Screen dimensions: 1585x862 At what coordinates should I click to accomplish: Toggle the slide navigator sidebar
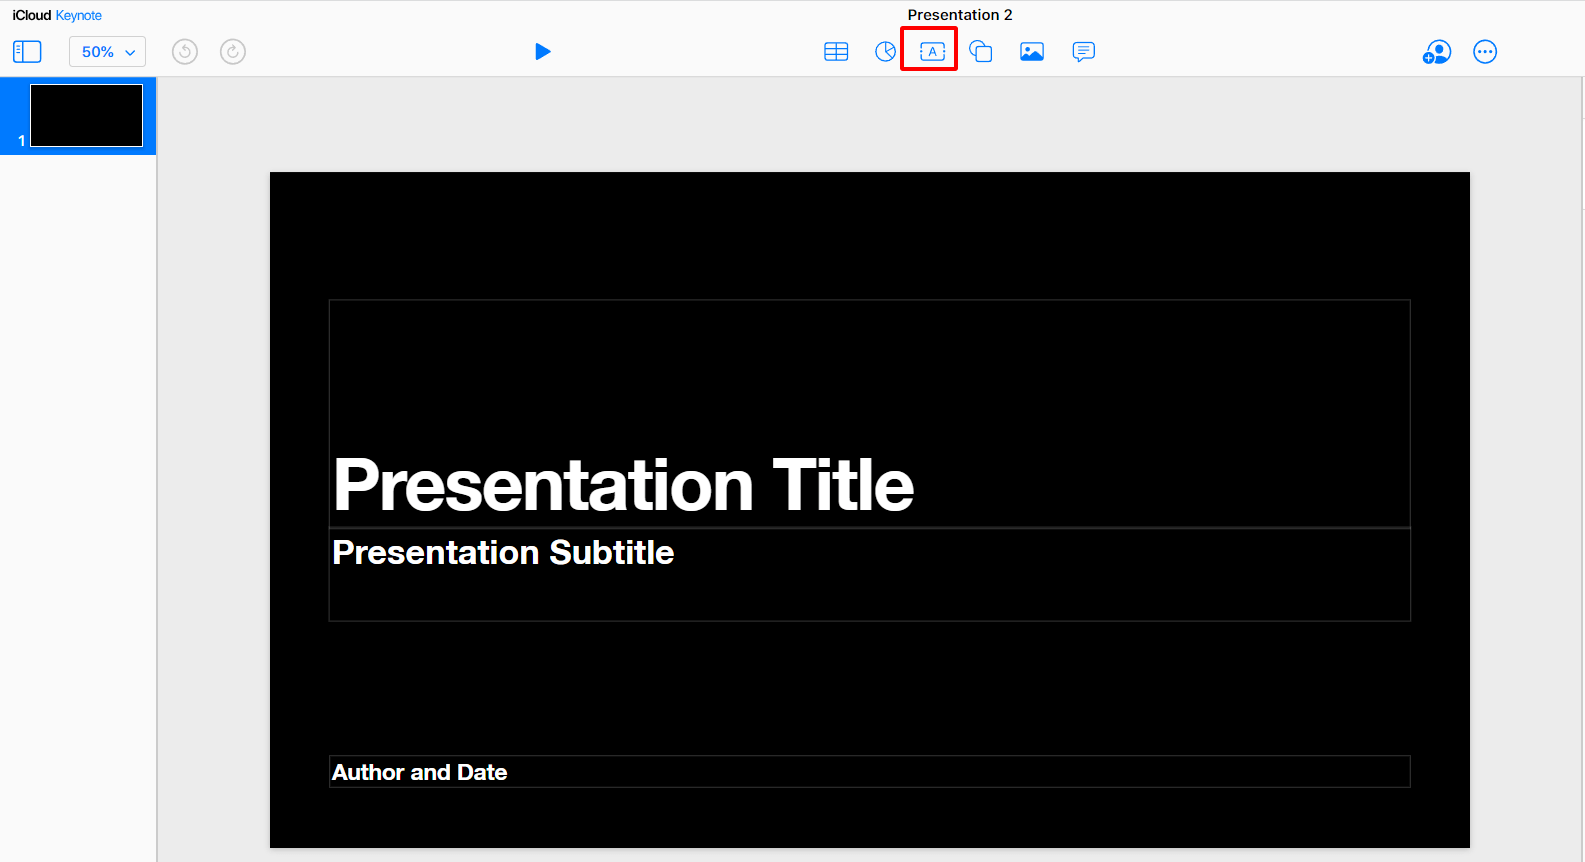coord(27,52)
